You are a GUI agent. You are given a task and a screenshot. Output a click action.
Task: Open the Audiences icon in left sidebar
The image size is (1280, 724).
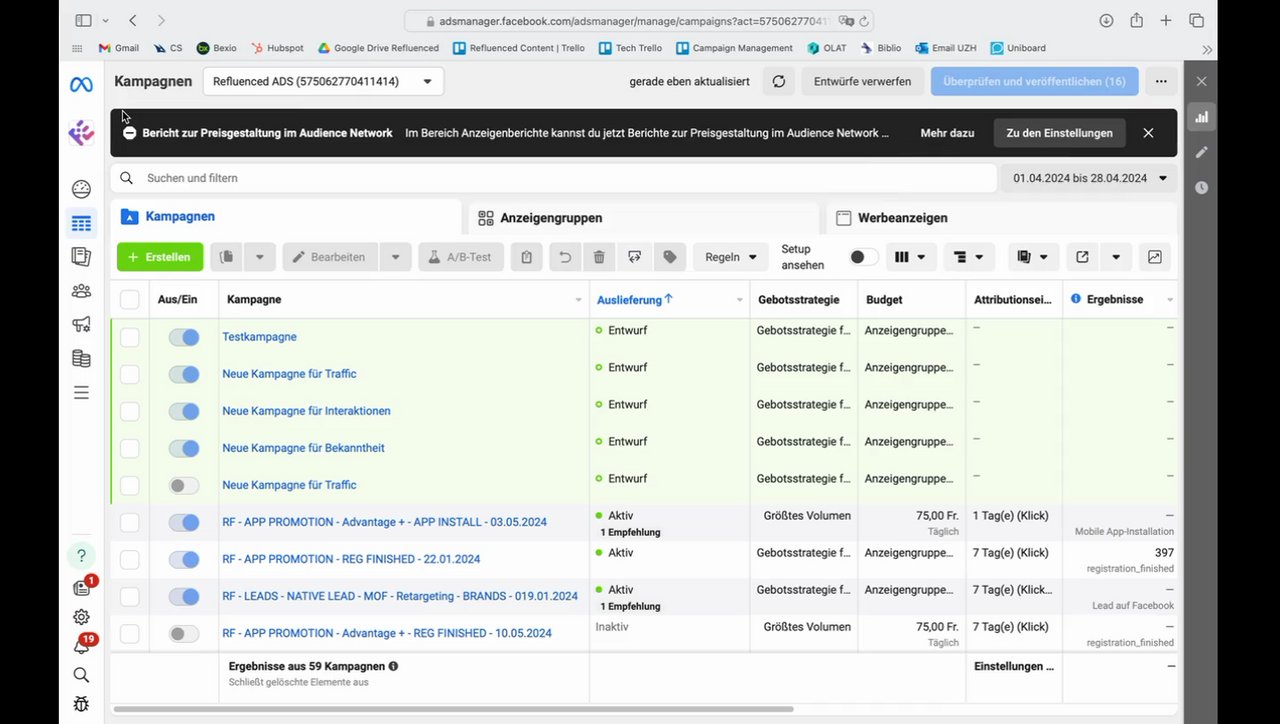point(81,291)
